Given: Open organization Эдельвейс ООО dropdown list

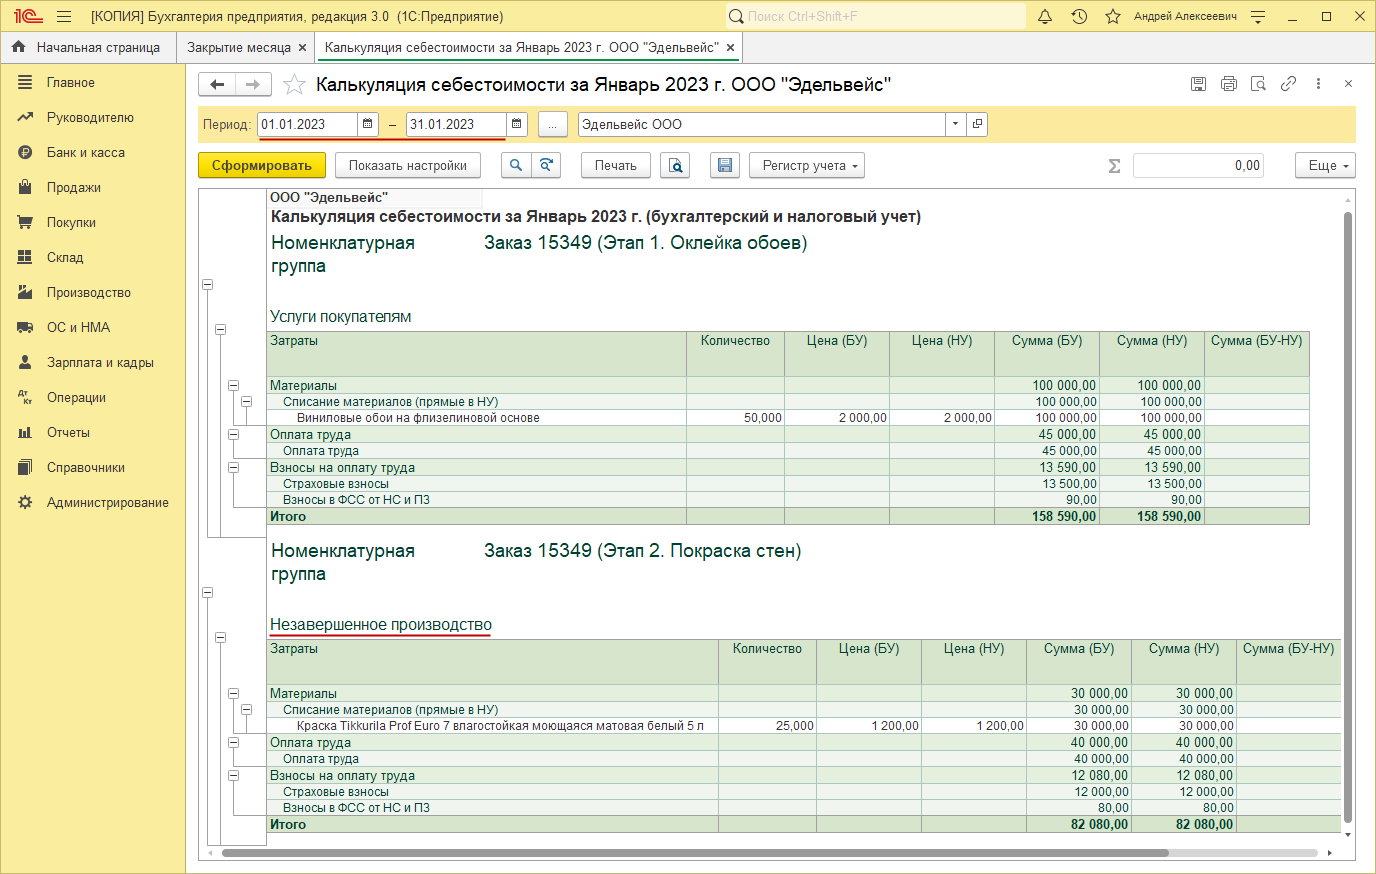Looking at the screenshot, I should coord(955,124).
